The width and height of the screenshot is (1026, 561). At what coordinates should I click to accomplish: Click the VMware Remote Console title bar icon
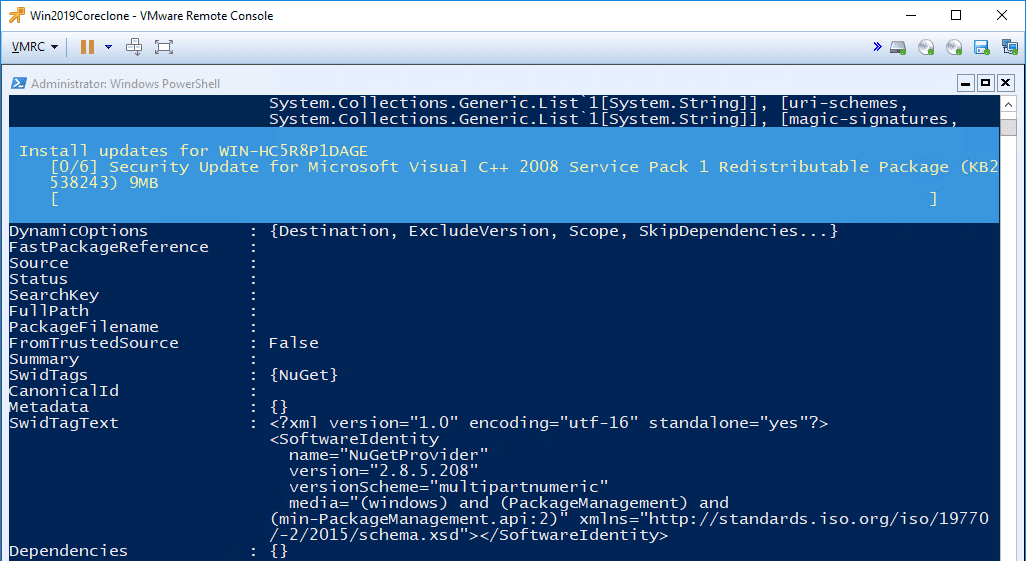coord(17,16)
